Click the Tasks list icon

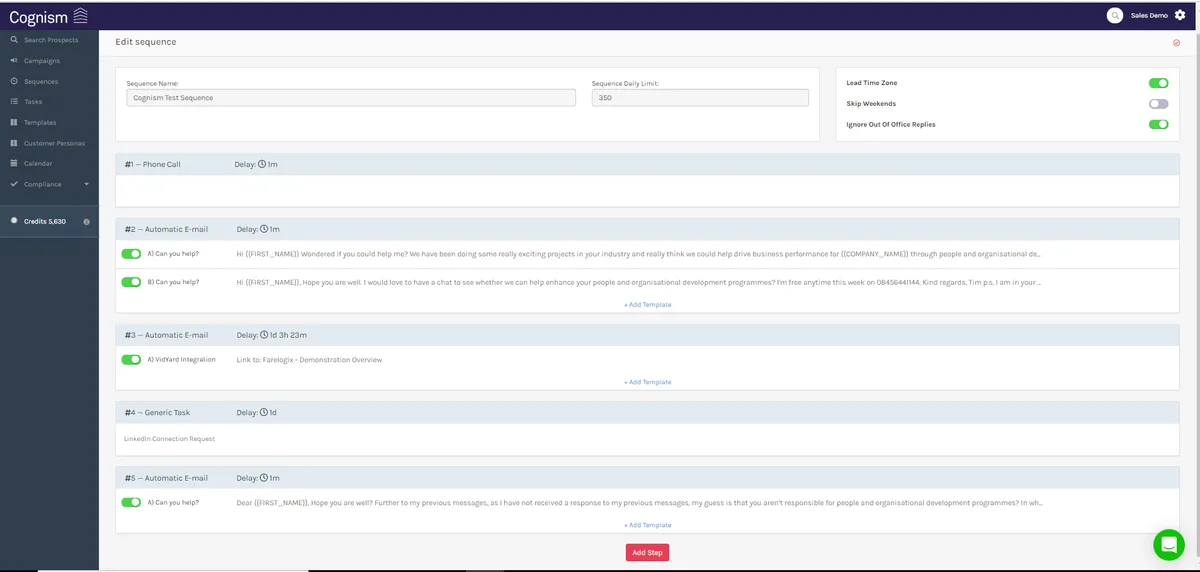[14, 101]
